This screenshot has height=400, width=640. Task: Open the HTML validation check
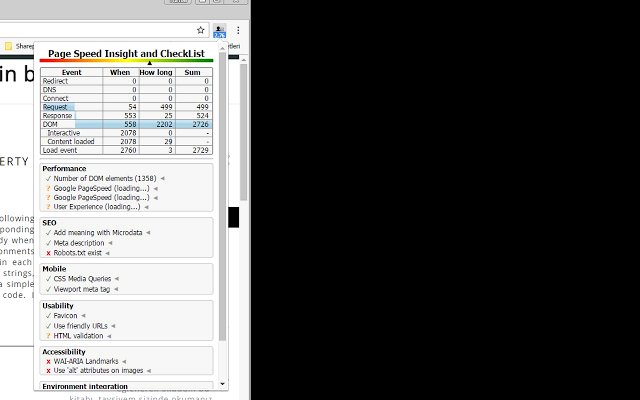click(x=78, y=336)
